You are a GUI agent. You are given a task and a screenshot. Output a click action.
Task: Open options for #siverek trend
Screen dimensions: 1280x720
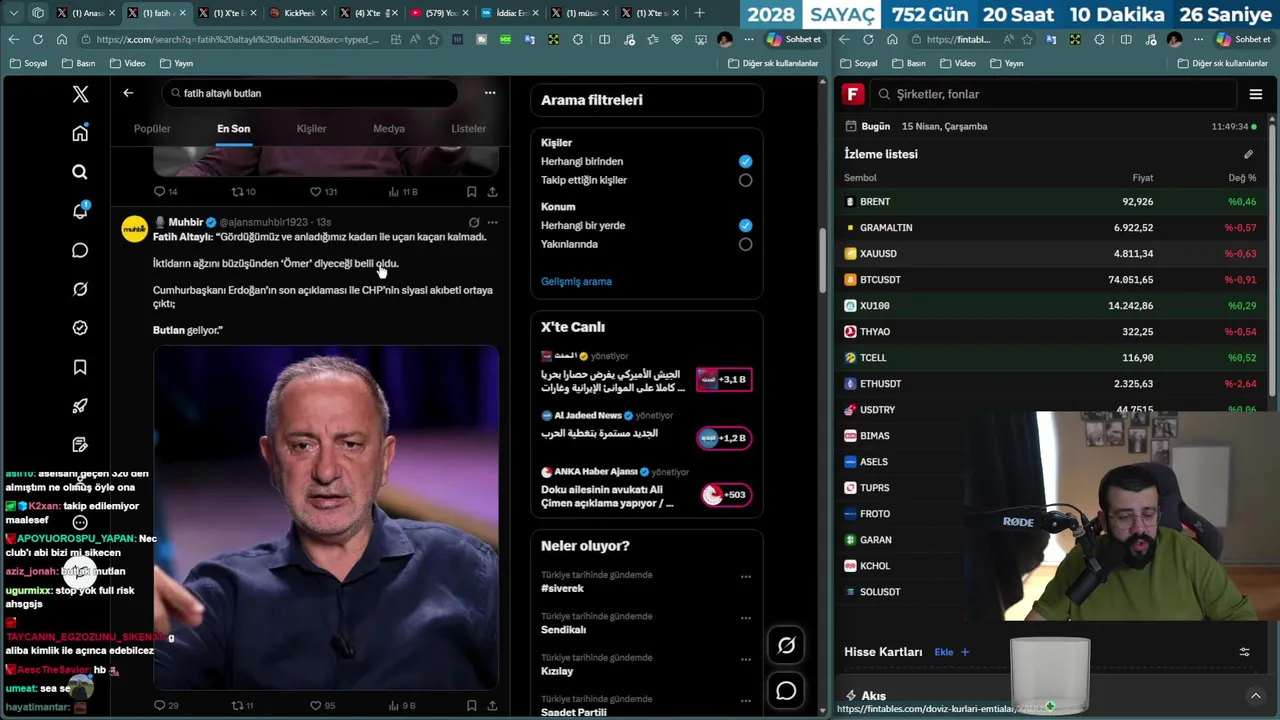[745, 576]
